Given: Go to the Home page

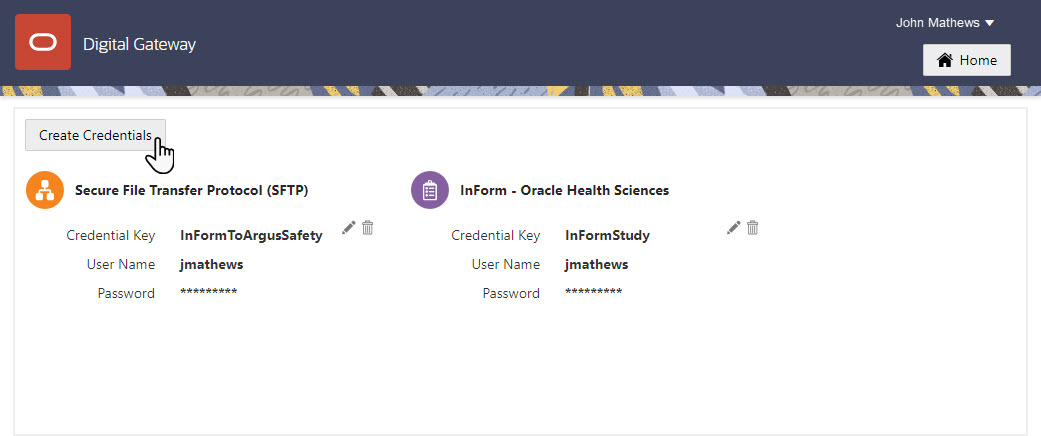Looking at the screenshot, I should click(x=967, y=60).
